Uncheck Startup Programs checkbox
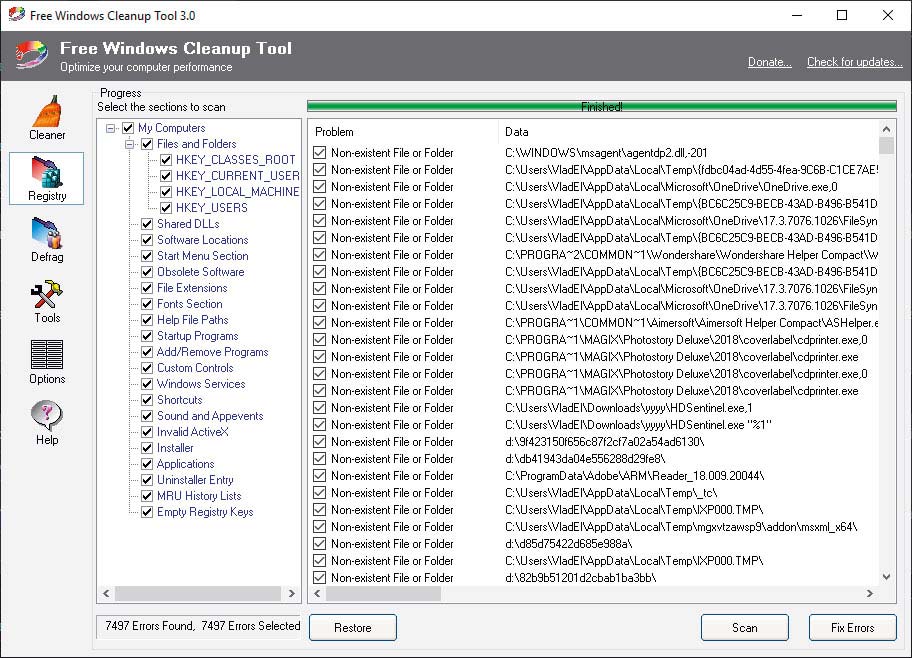This screenshot has width=912, height=658. [147, 336]
